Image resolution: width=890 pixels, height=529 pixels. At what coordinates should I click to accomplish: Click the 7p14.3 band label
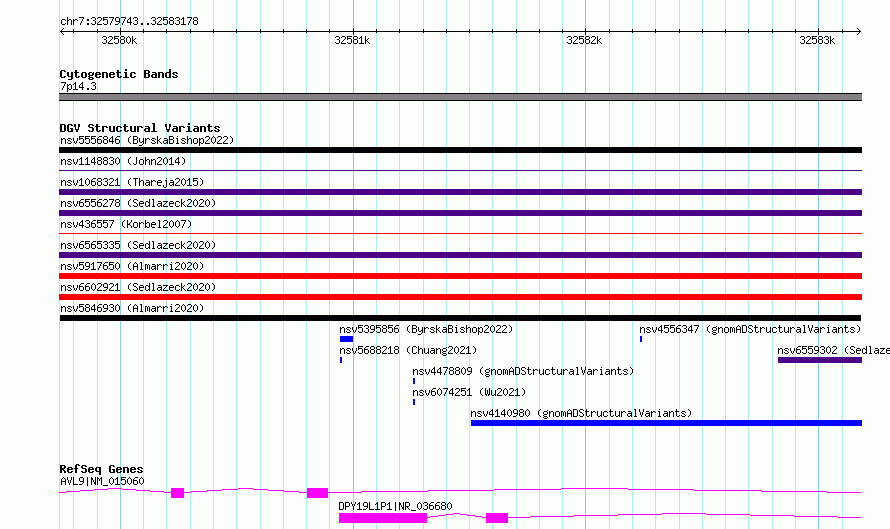tap(78, 86)
